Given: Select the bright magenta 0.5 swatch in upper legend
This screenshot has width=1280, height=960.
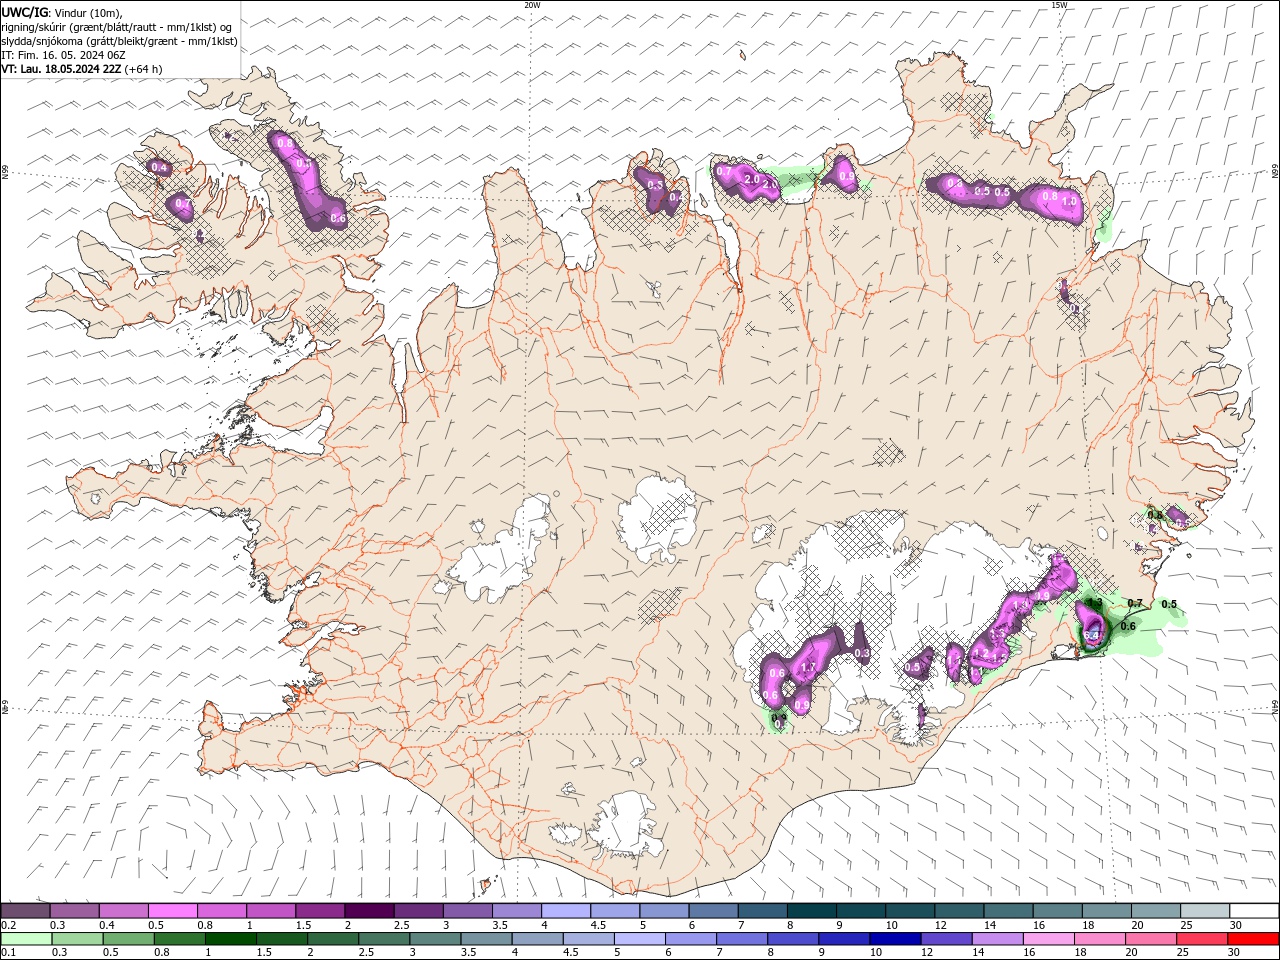Looking at the screenshot, I should pos(172,910).
